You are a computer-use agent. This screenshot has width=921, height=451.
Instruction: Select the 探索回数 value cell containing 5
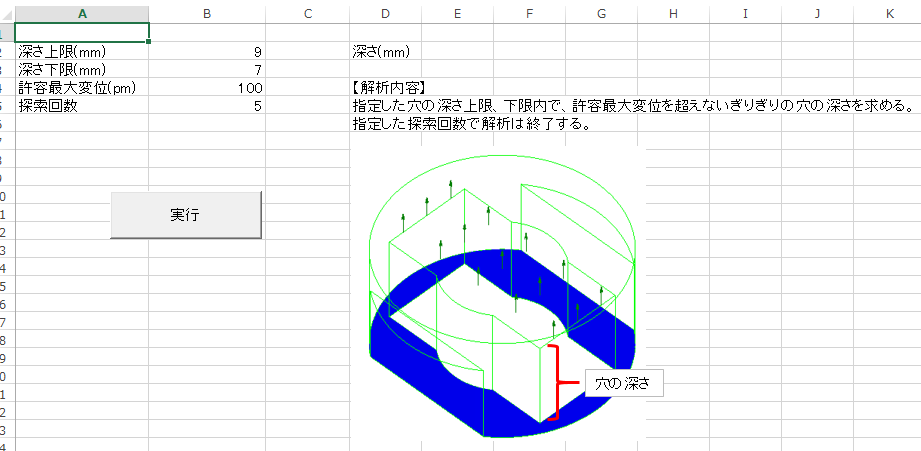pos(207,106)
